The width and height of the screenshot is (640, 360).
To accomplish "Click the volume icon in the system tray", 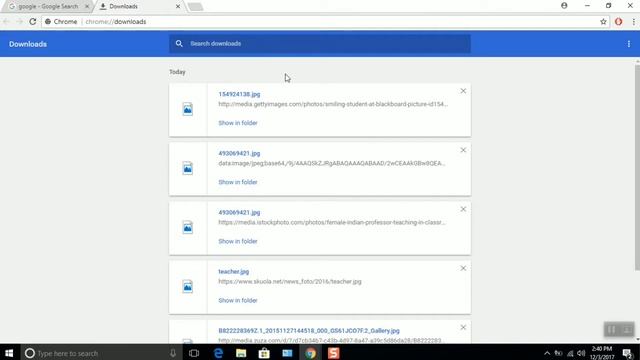I will click(581, 353).
